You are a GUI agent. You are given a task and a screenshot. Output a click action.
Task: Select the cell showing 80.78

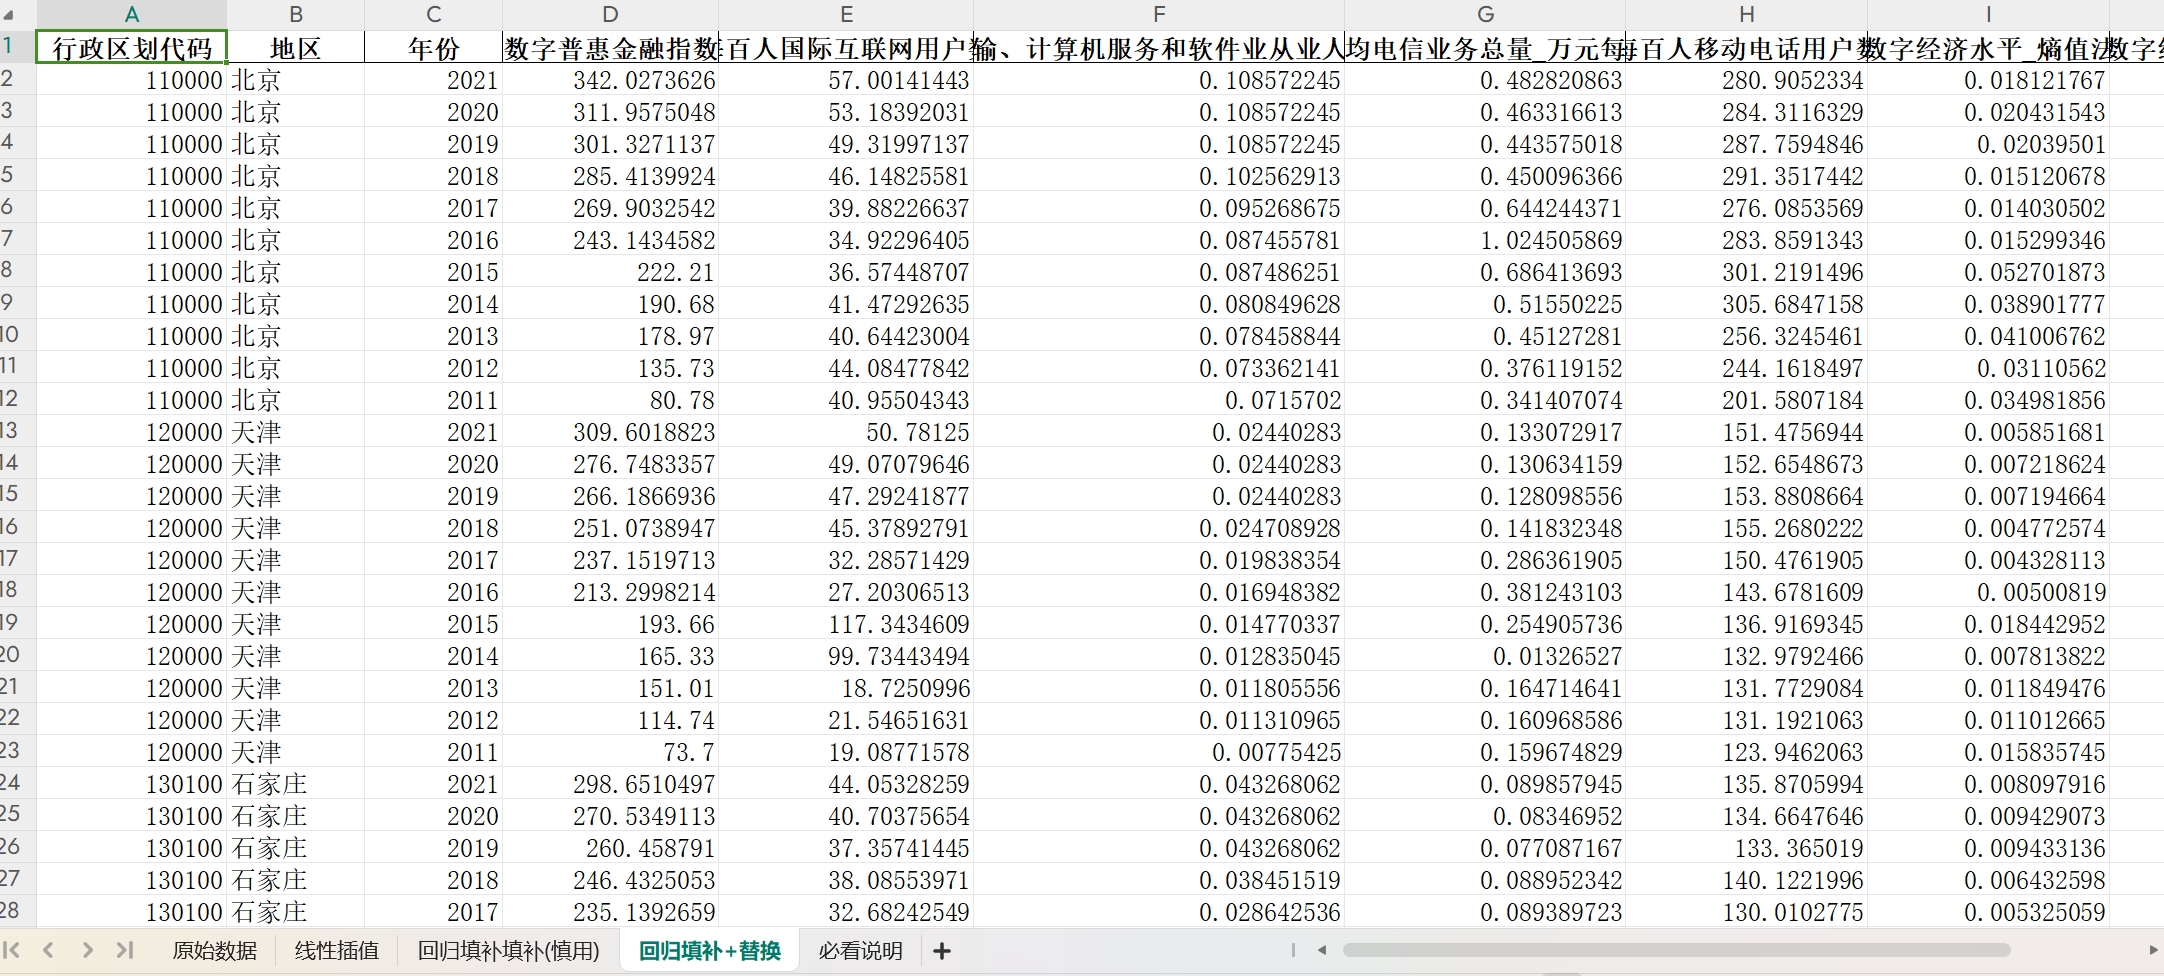(x=610, y=400)
